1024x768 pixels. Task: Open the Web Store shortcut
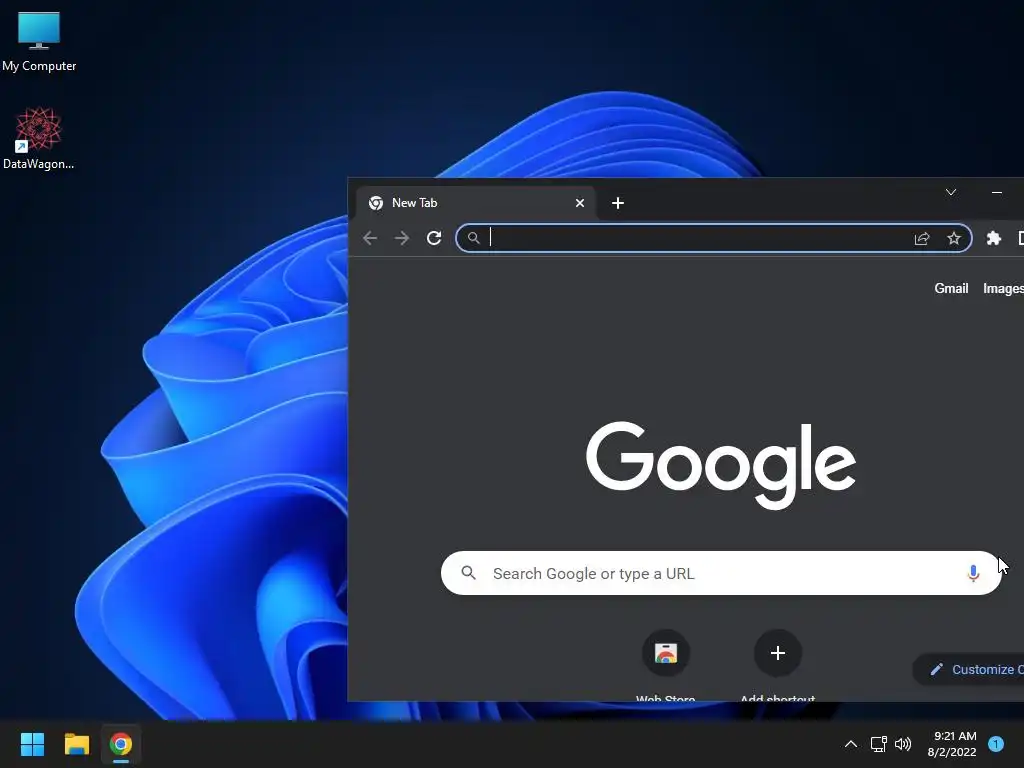click(665, 665)
